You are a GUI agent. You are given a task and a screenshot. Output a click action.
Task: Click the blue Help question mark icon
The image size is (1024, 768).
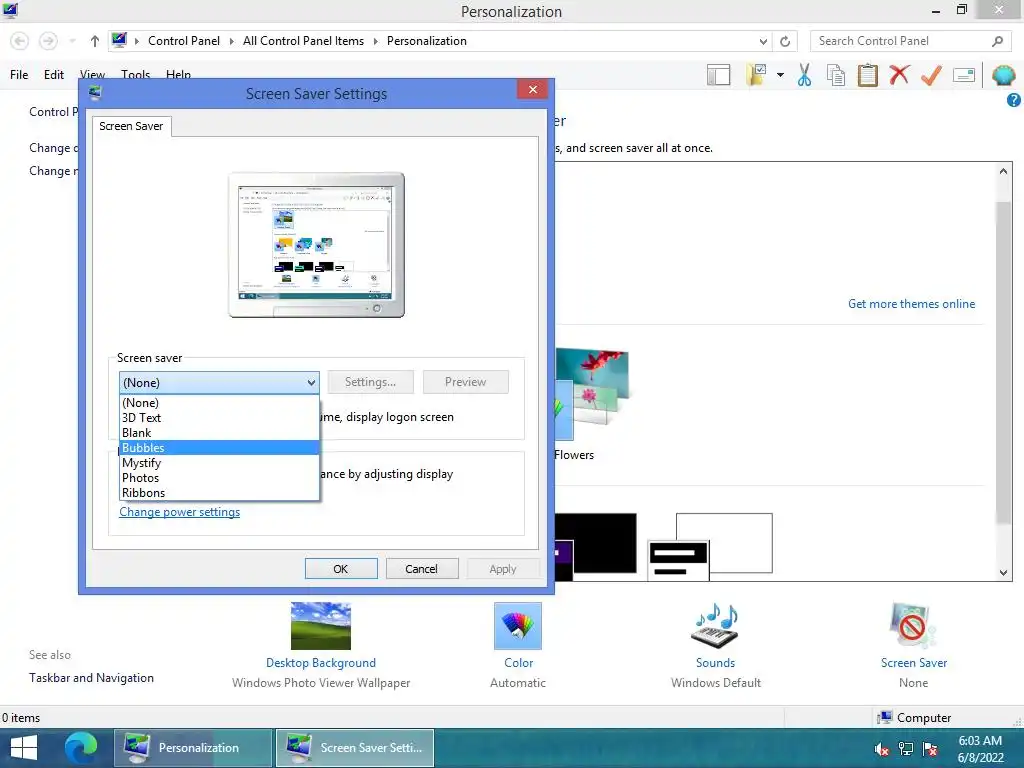point(1014,100)
